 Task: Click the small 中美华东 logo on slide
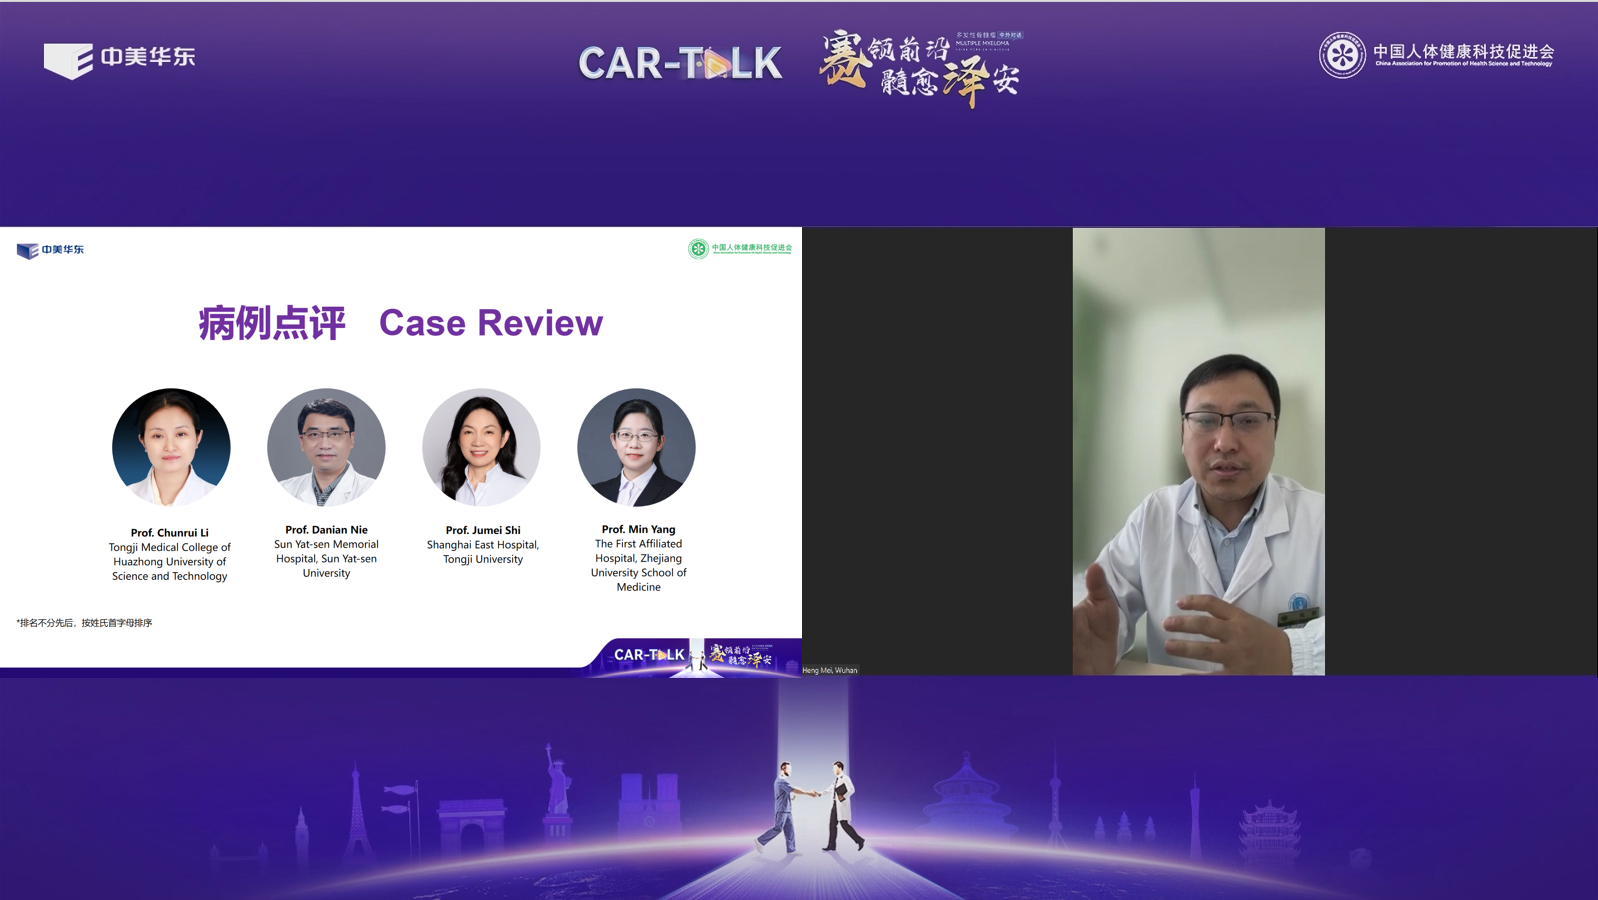point(50,250)
